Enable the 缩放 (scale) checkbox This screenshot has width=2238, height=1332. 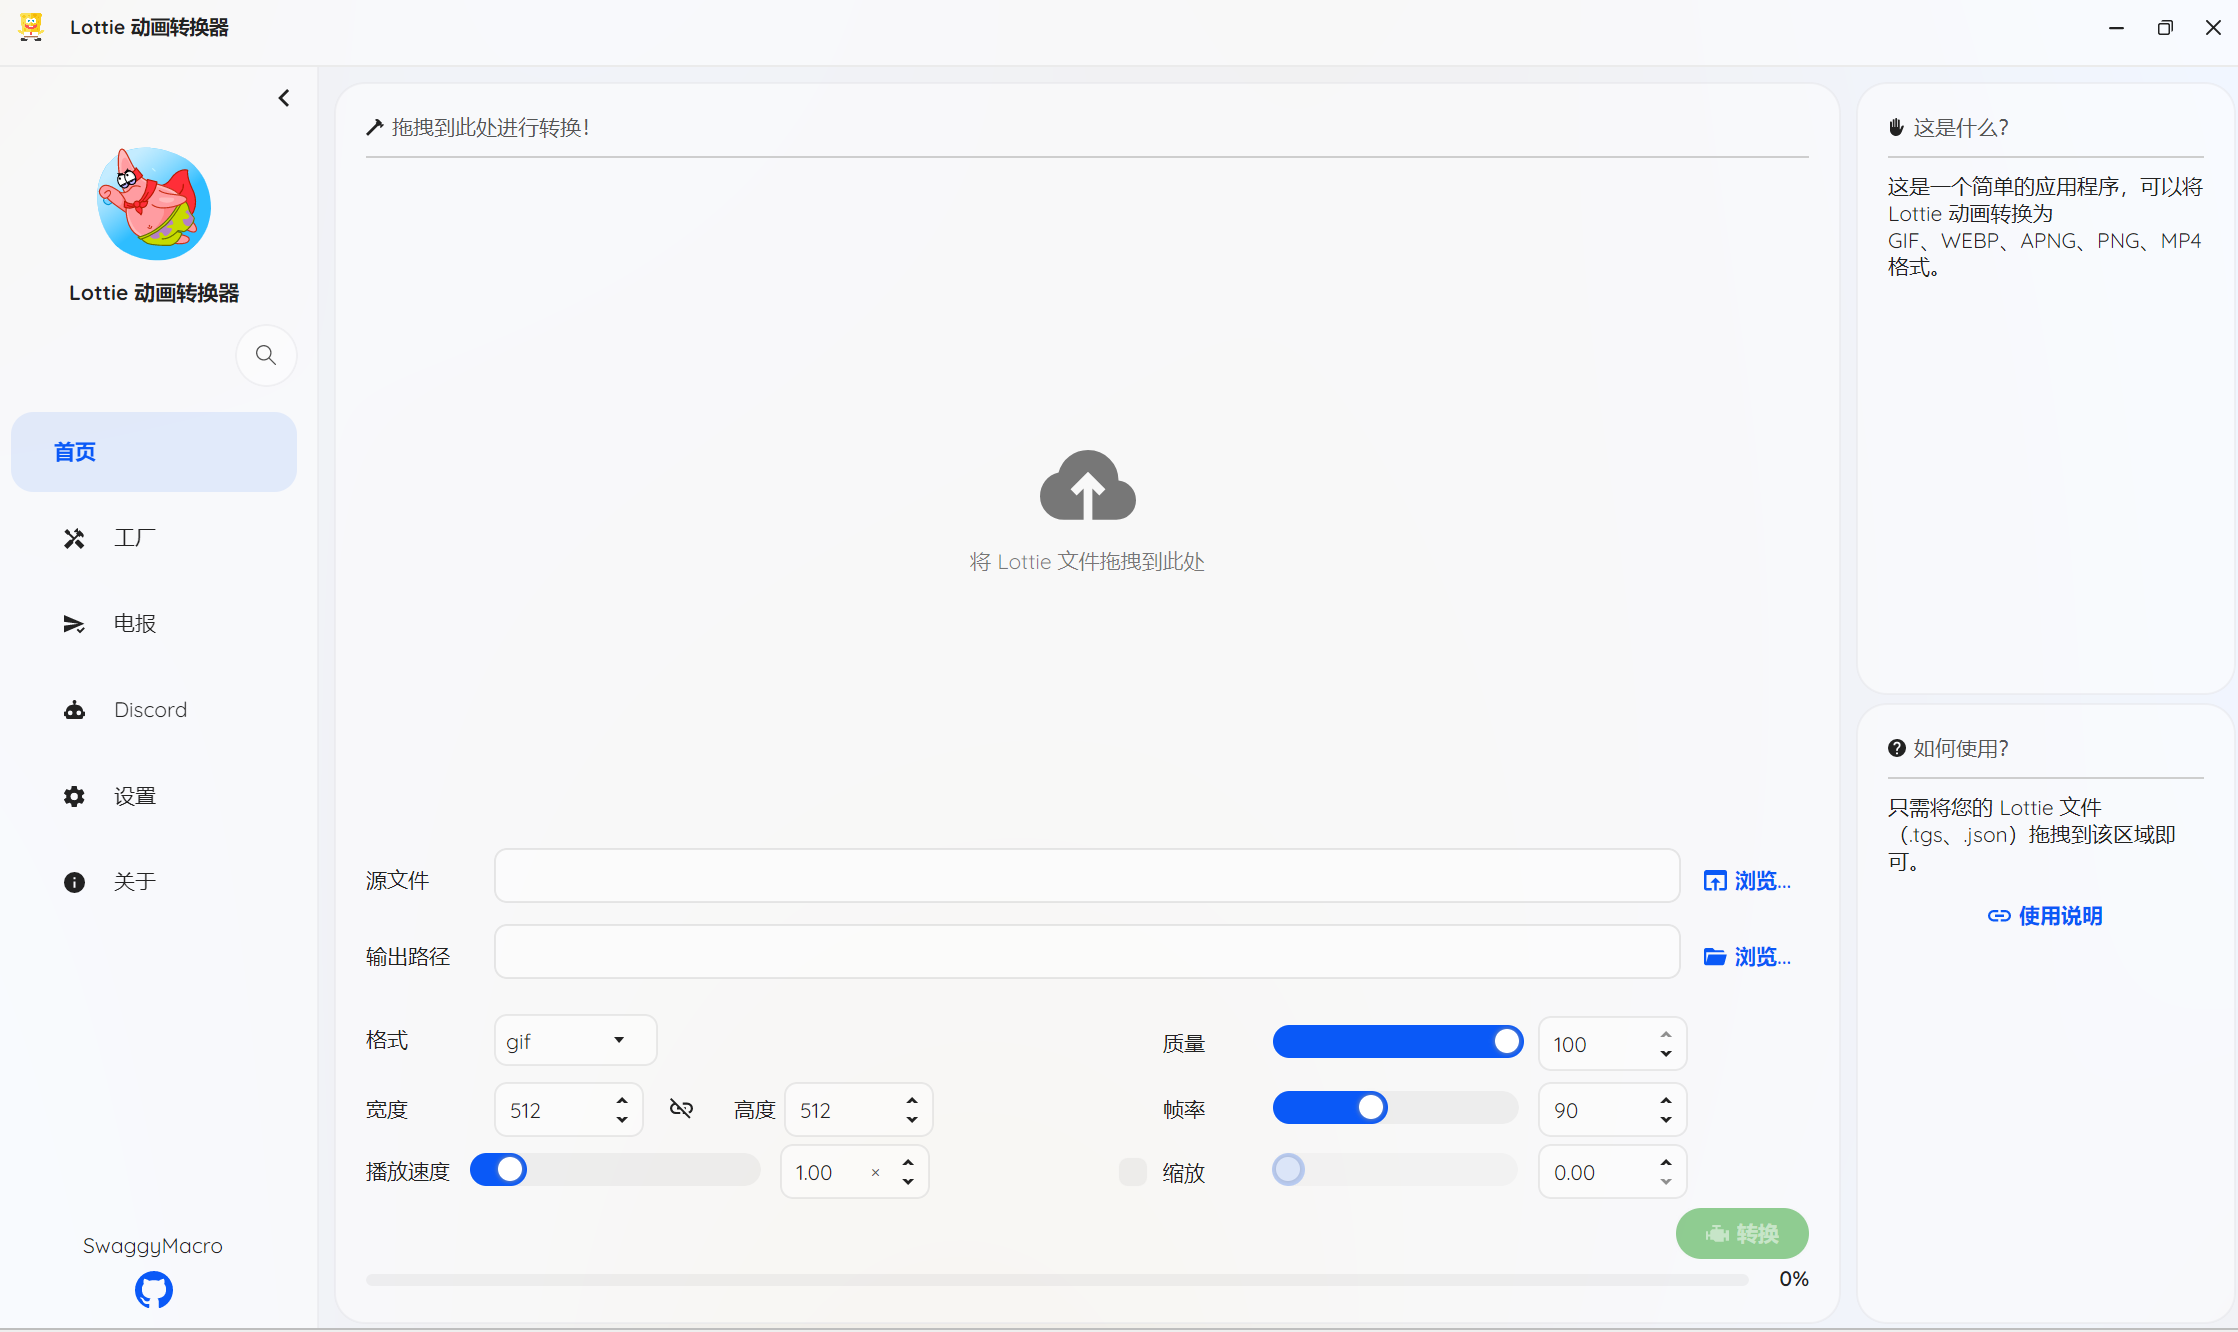1132,1172
